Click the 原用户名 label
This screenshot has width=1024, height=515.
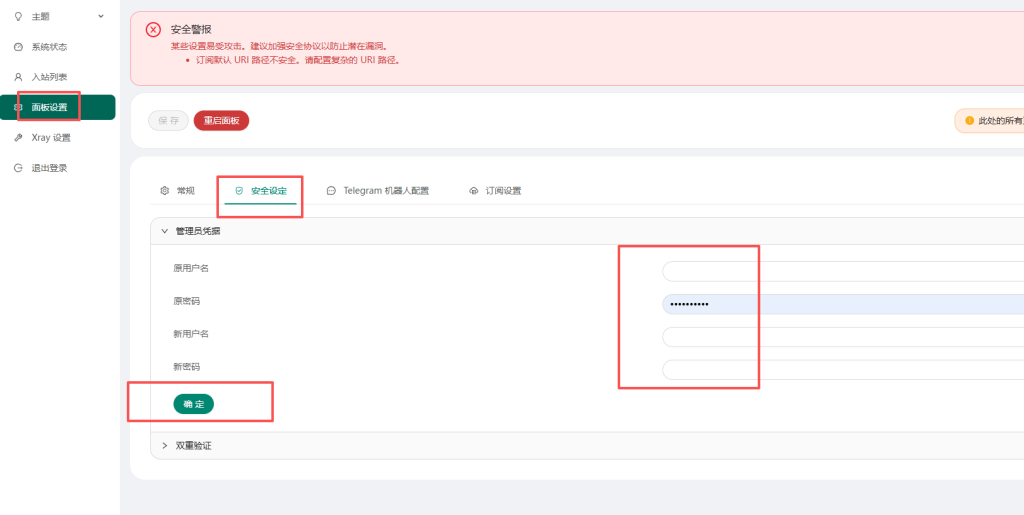[191, 268]
